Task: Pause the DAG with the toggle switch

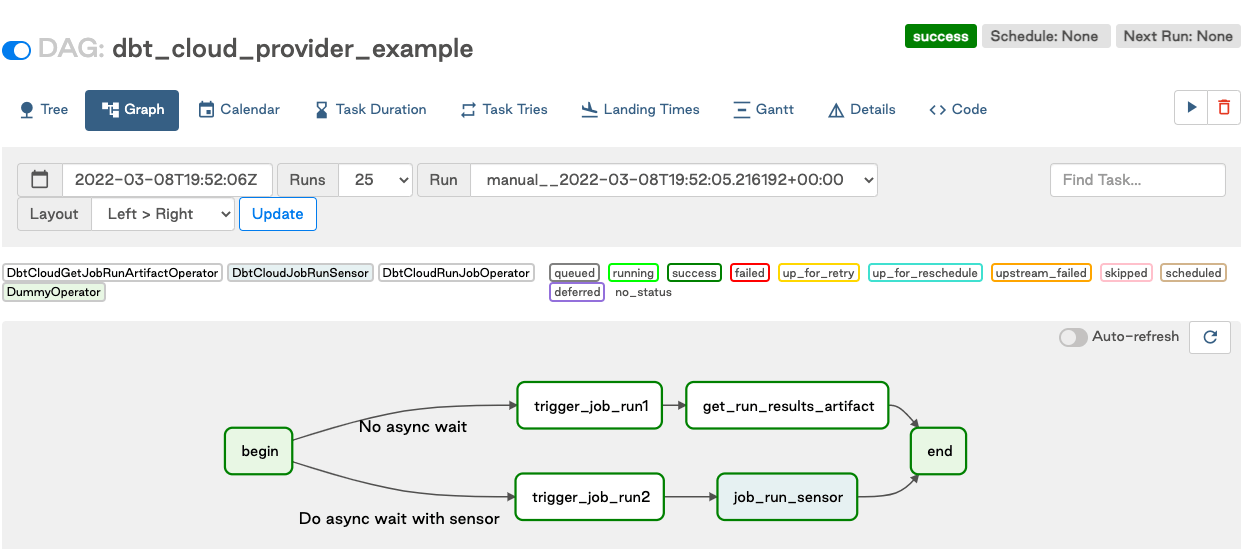Action: [x=17, y=50]
